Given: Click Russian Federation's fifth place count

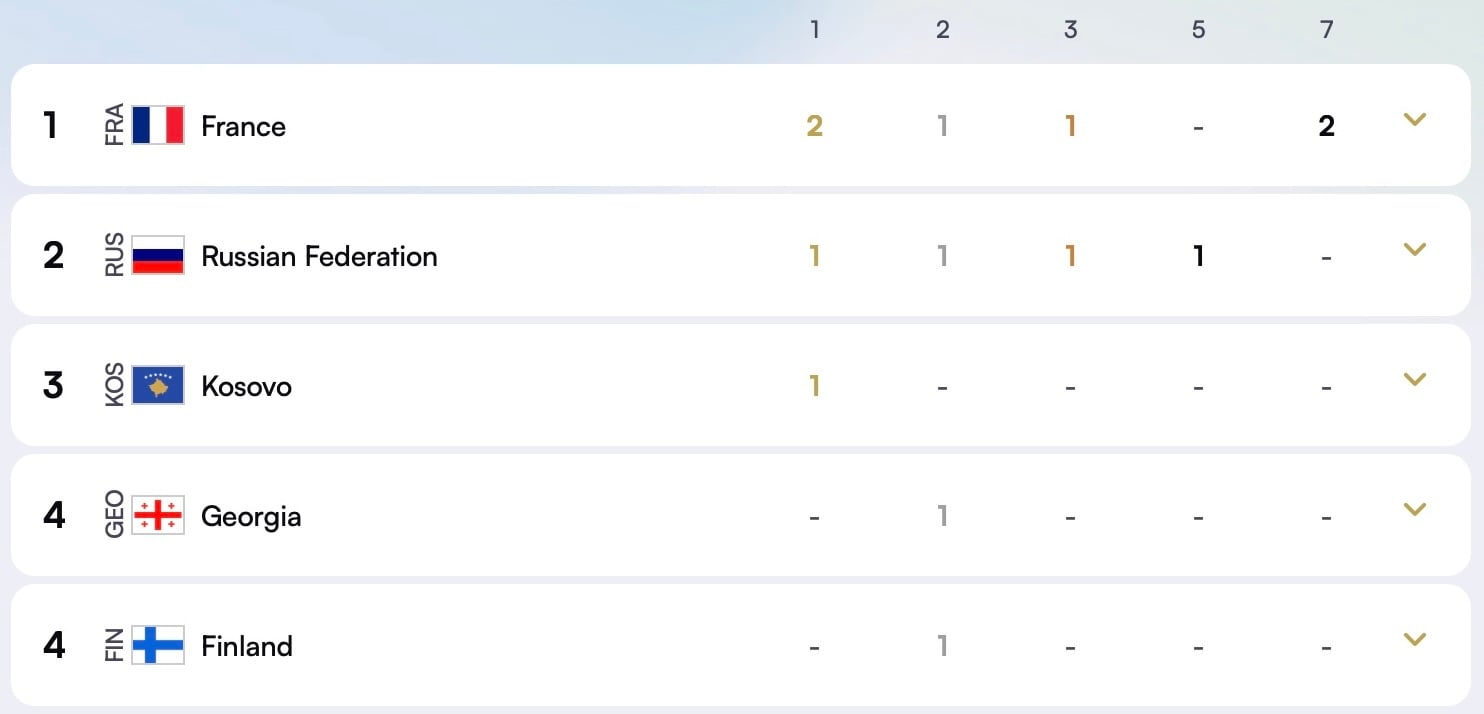Looking at the screenshot, I should tap(1198, 257).
